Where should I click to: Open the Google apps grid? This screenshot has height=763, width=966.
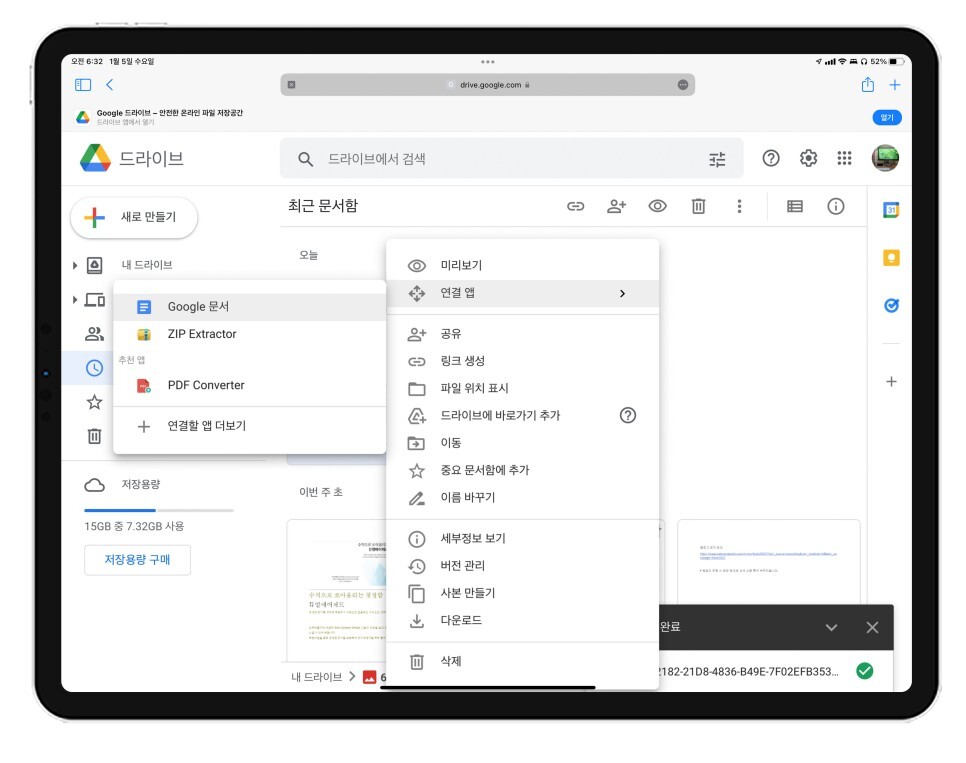pos(845,158)
